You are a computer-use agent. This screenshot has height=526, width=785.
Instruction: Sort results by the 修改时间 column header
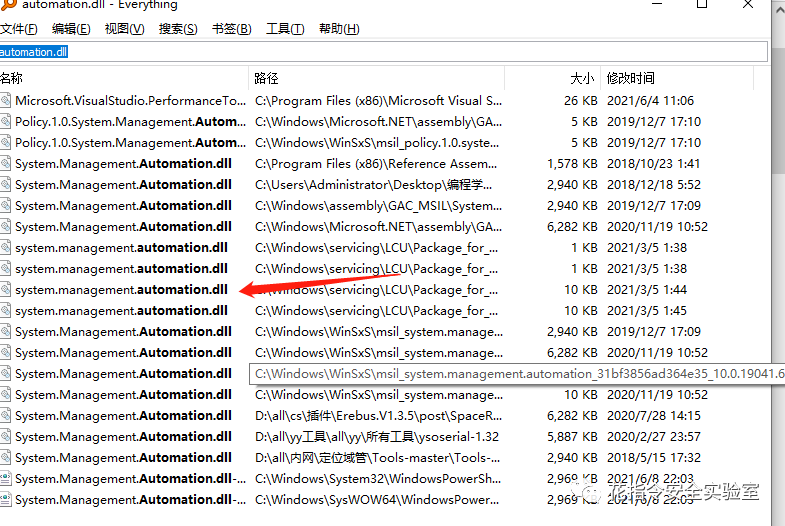[677, 78]
